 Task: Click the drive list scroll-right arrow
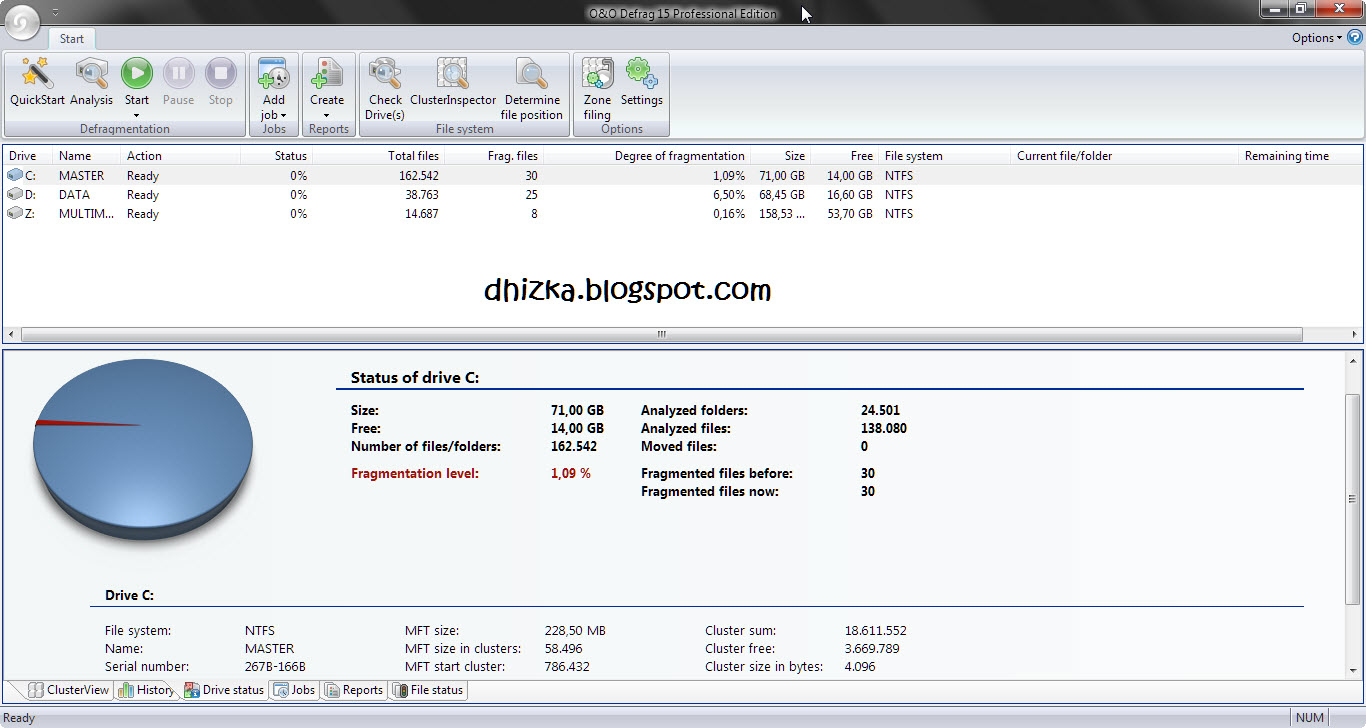click(x=1354, y=335)
